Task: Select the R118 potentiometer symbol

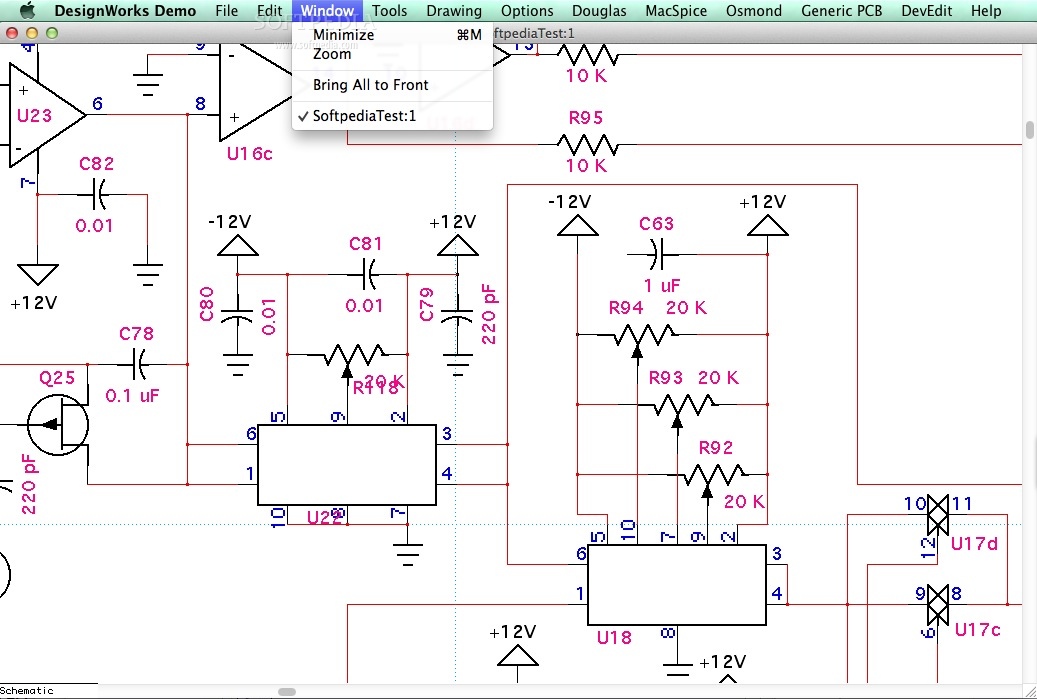Action: (353, 358)
